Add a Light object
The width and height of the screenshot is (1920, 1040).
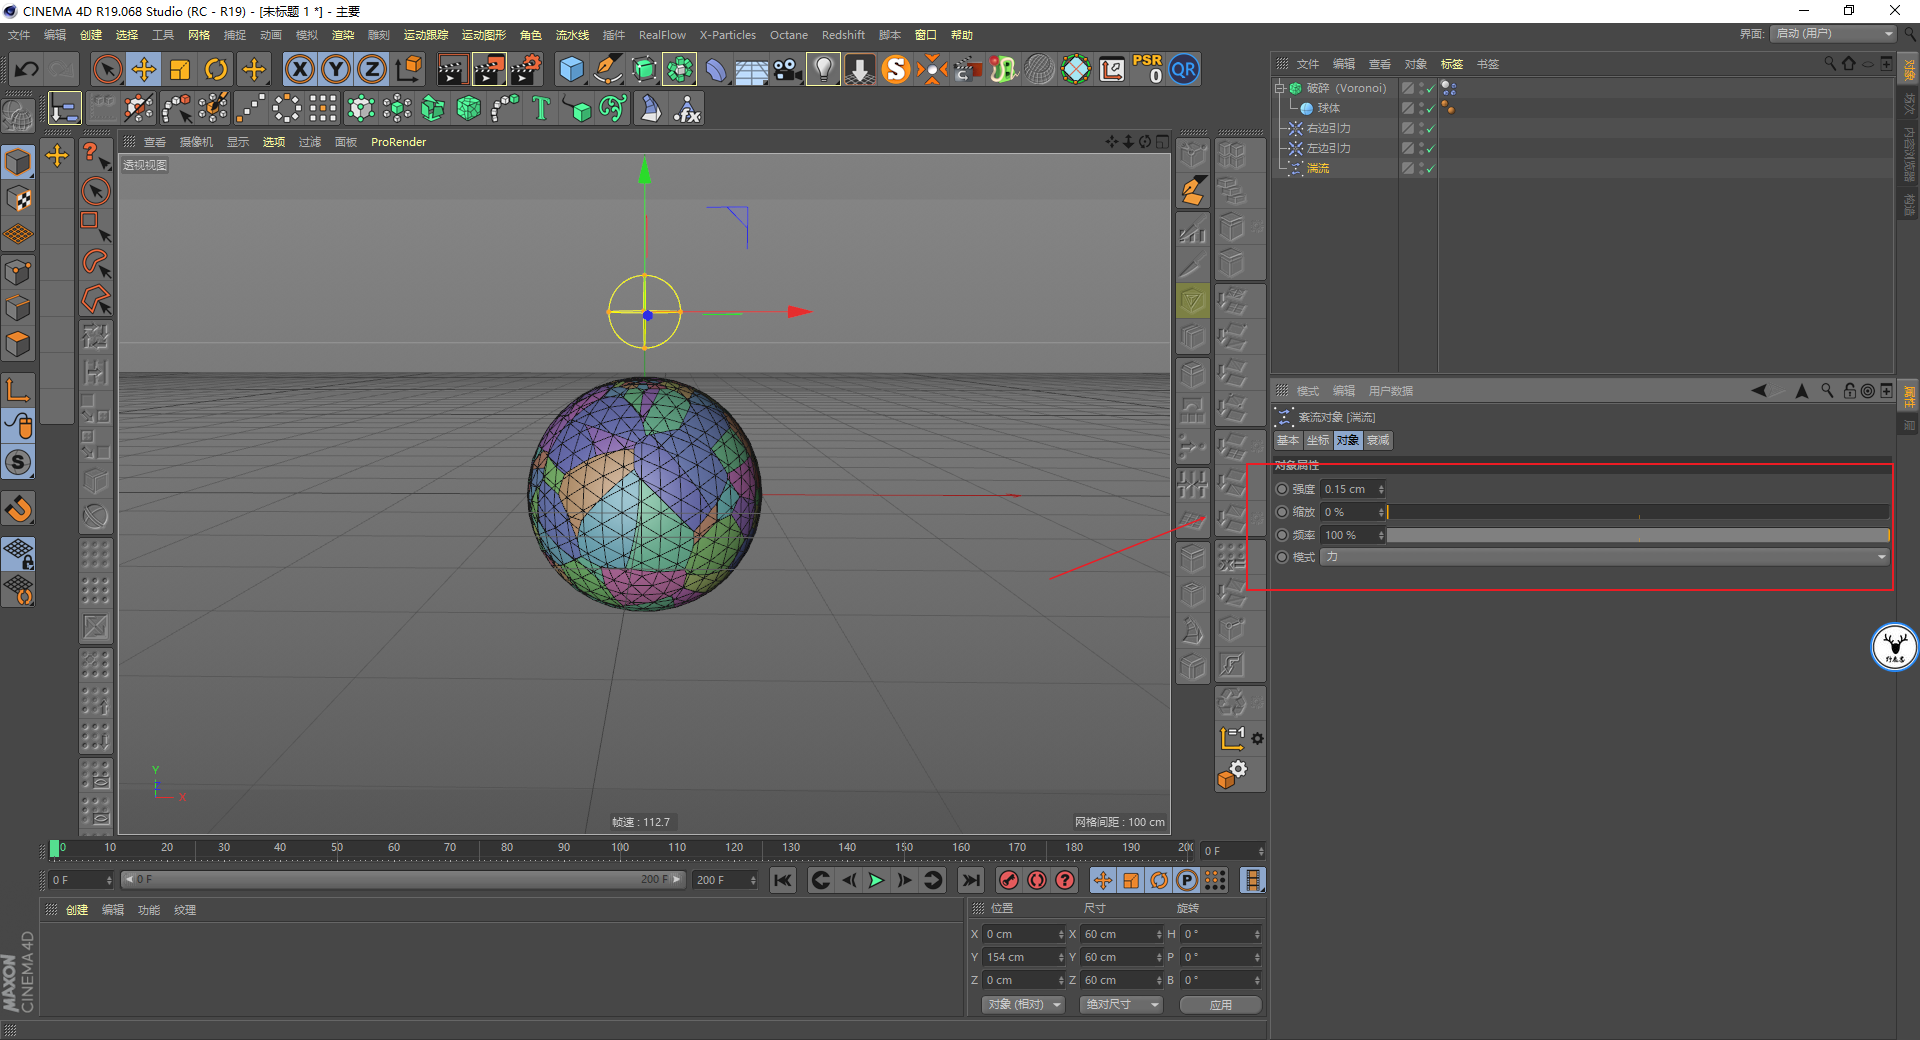[823, 69]
